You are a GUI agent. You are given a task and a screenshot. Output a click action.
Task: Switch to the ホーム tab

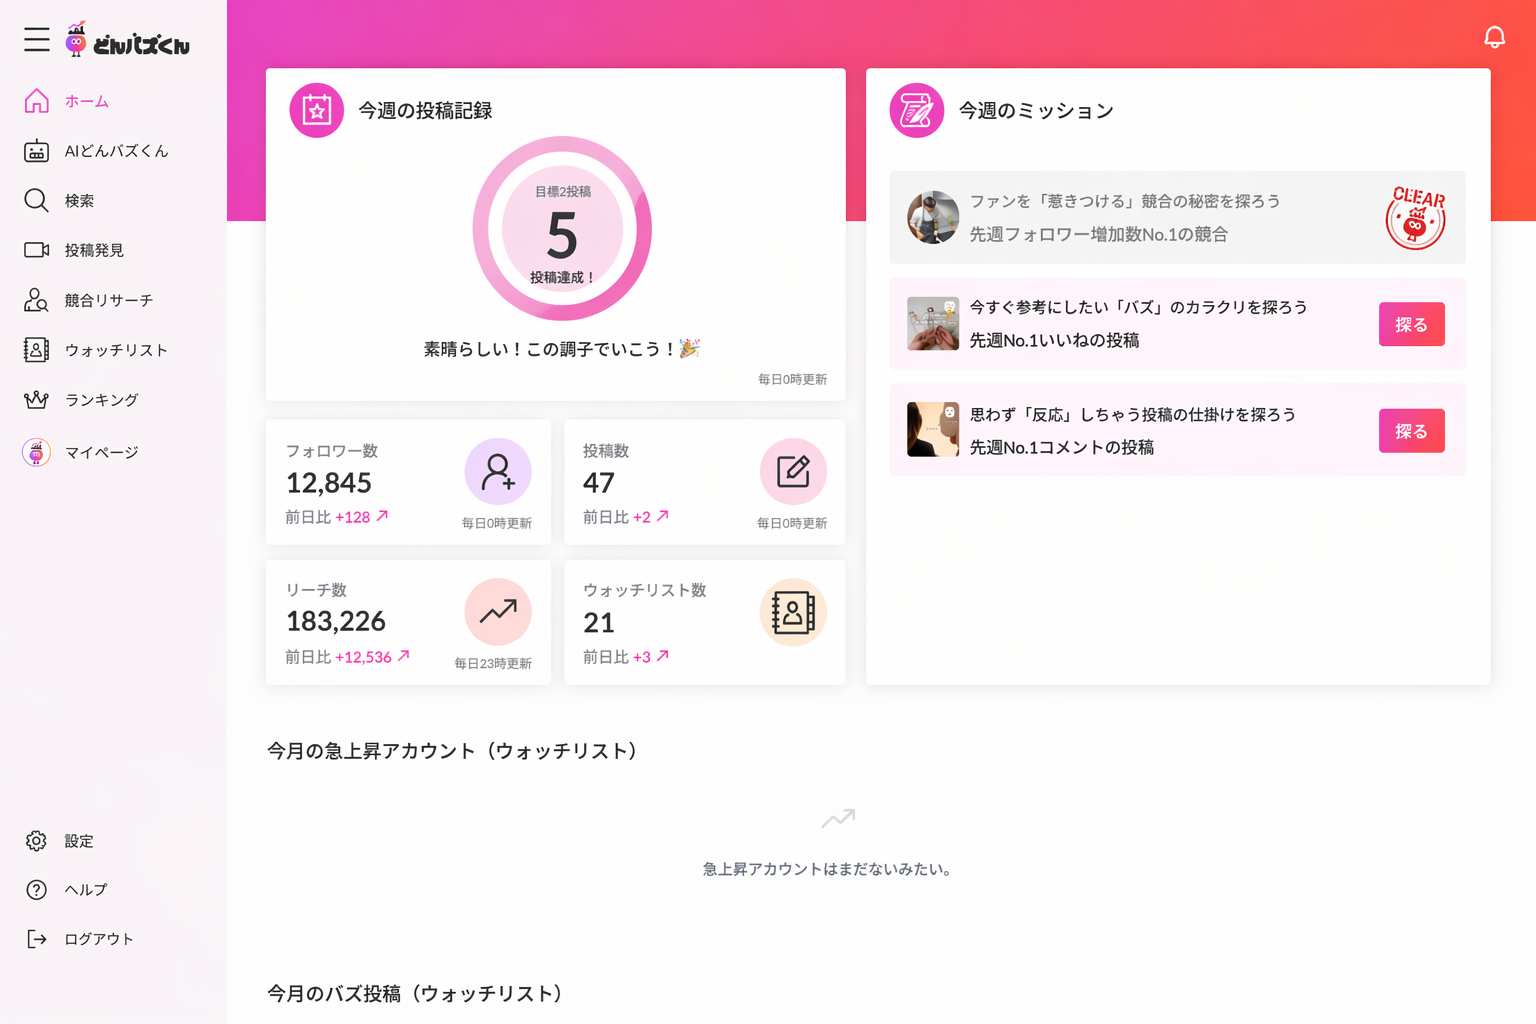87,101
